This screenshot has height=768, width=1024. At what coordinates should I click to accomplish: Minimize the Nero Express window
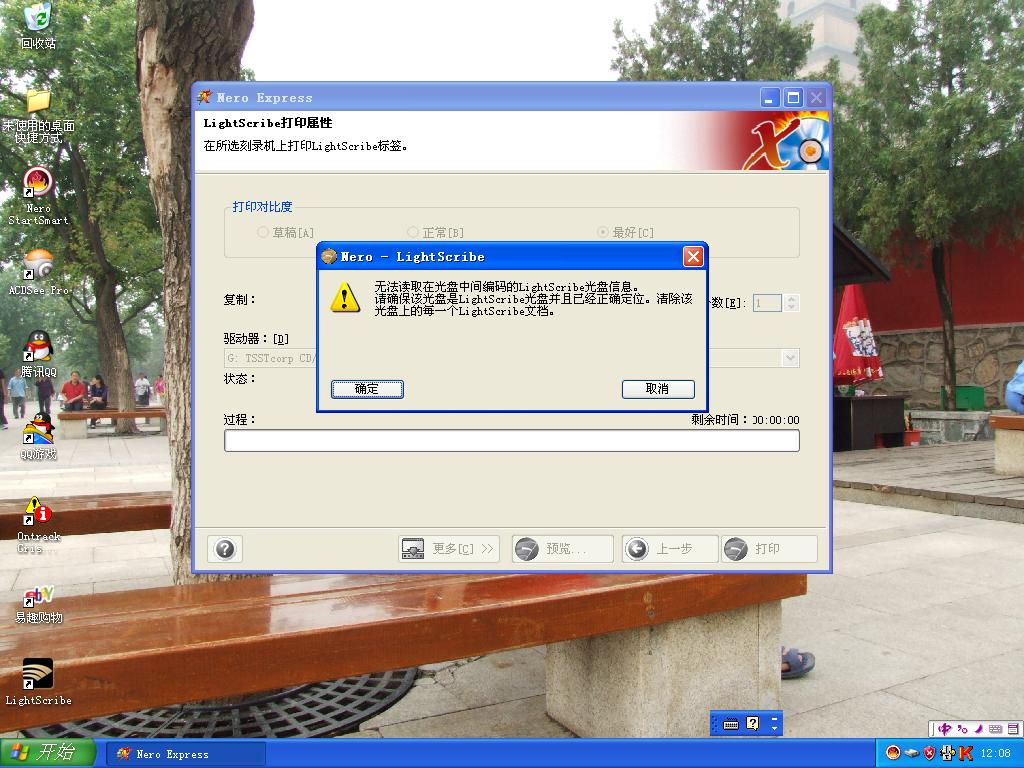[771, 98]
